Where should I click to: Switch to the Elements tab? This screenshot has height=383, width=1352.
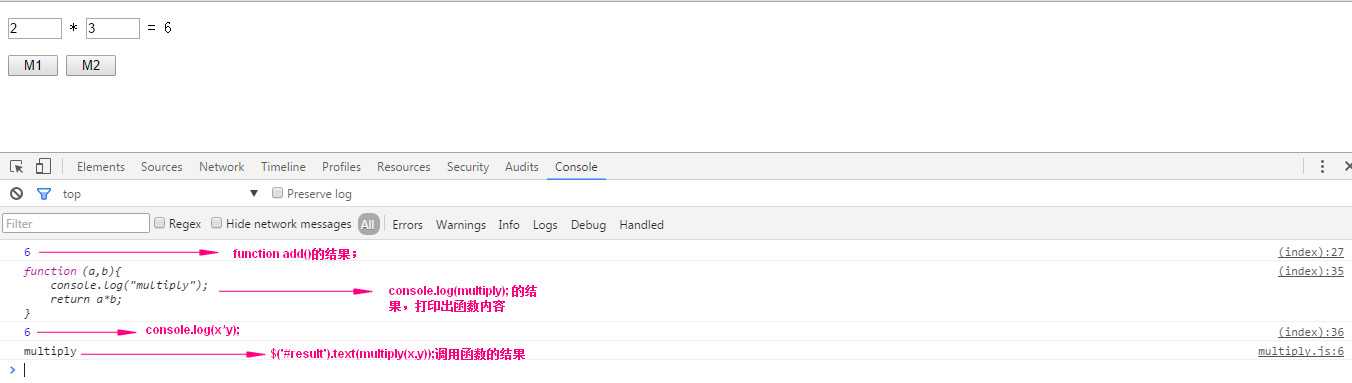(x=101, y=167)
